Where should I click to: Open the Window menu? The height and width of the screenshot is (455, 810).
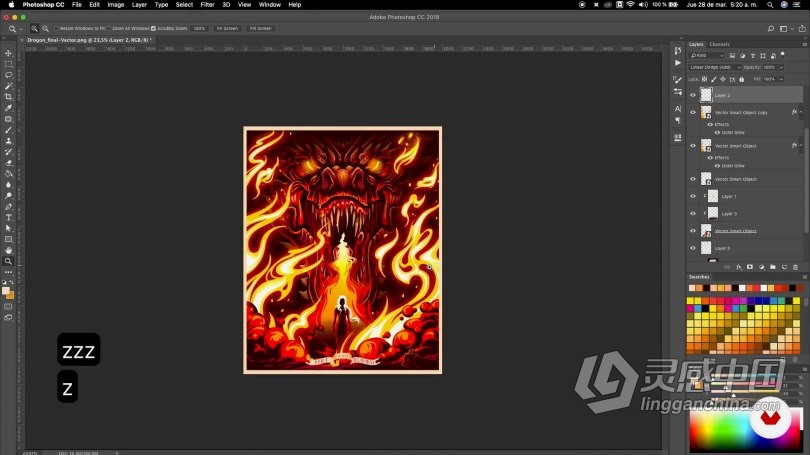(x=270, y=5)
